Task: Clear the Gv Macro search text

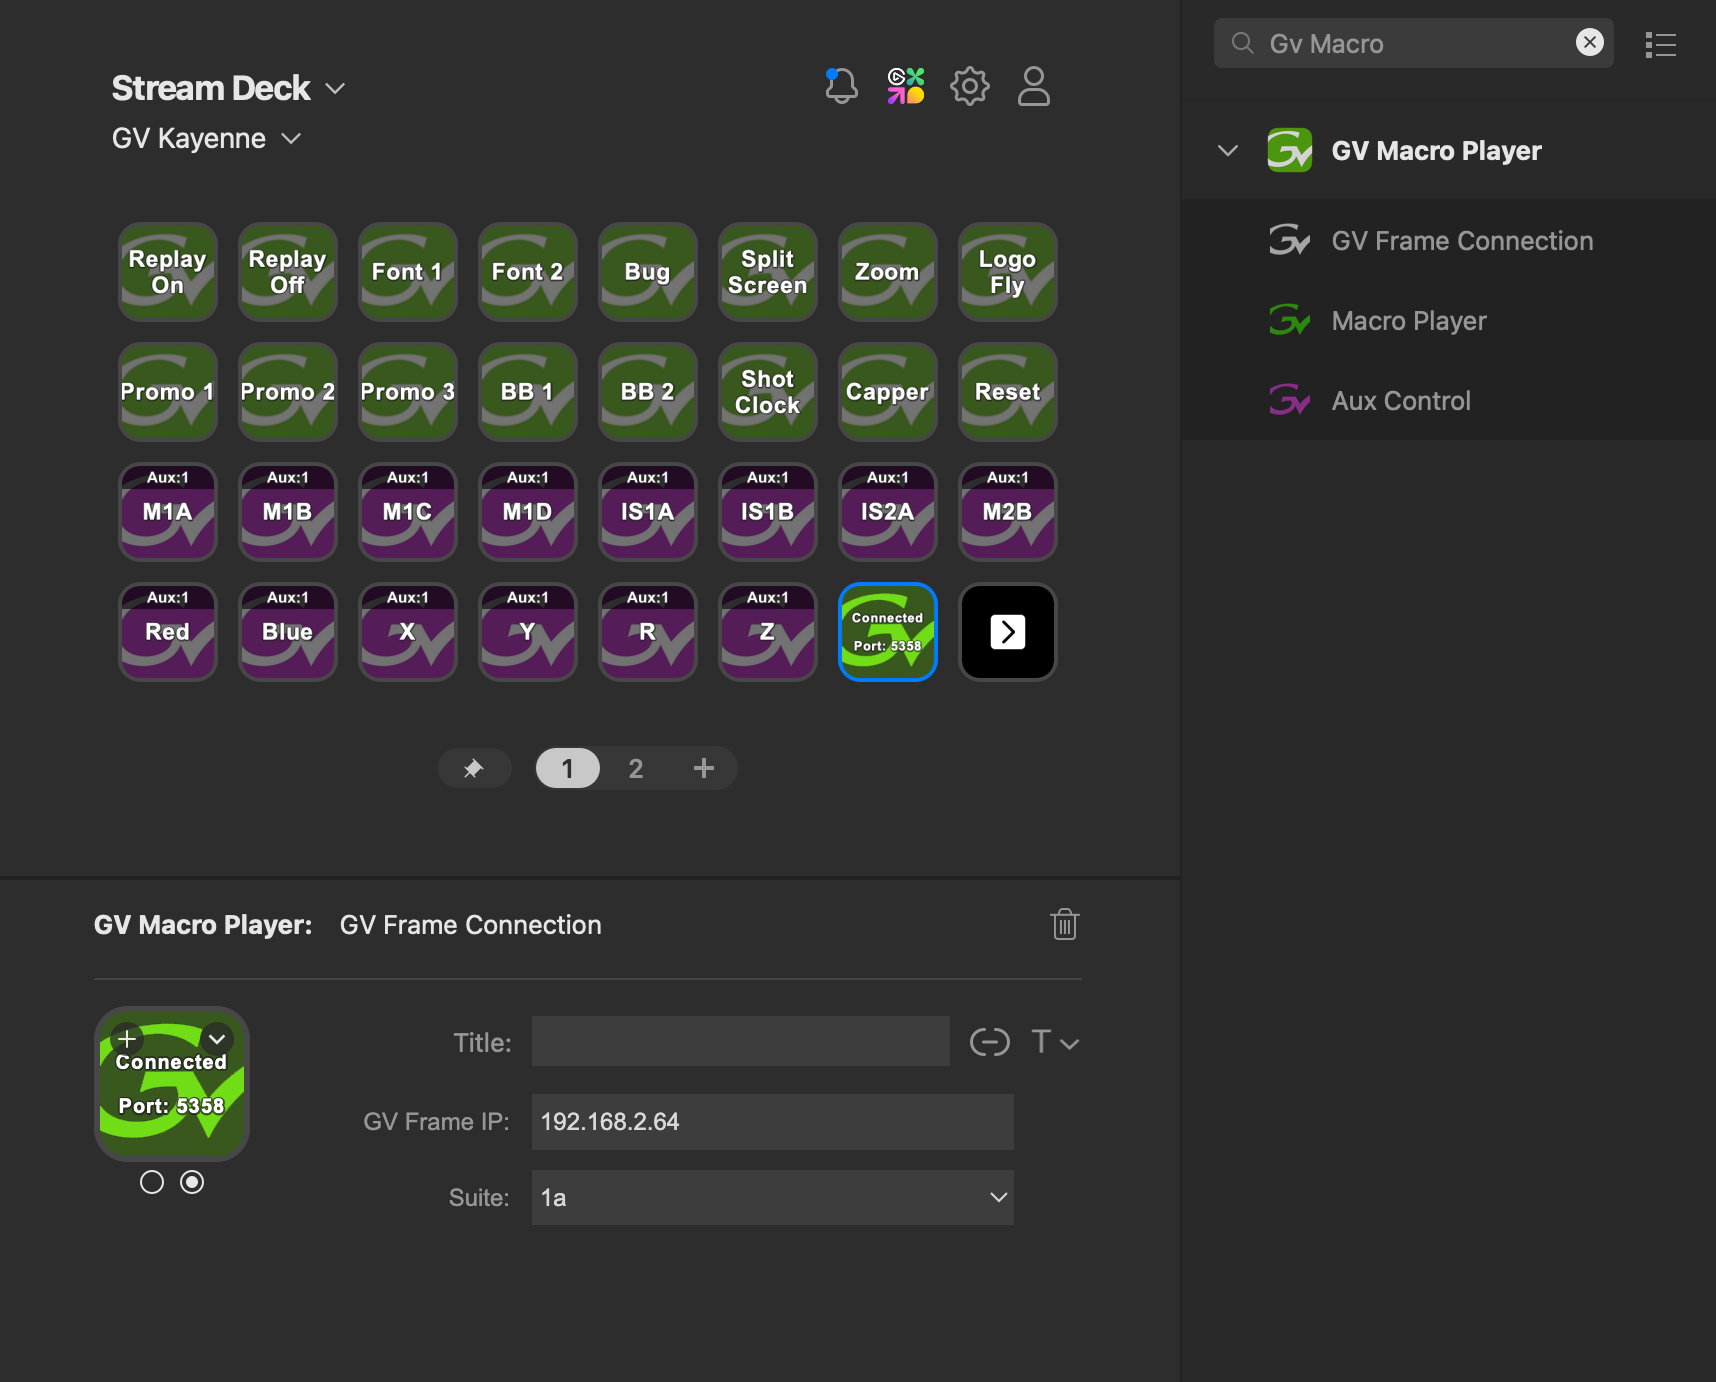Action: (1590, 42)
